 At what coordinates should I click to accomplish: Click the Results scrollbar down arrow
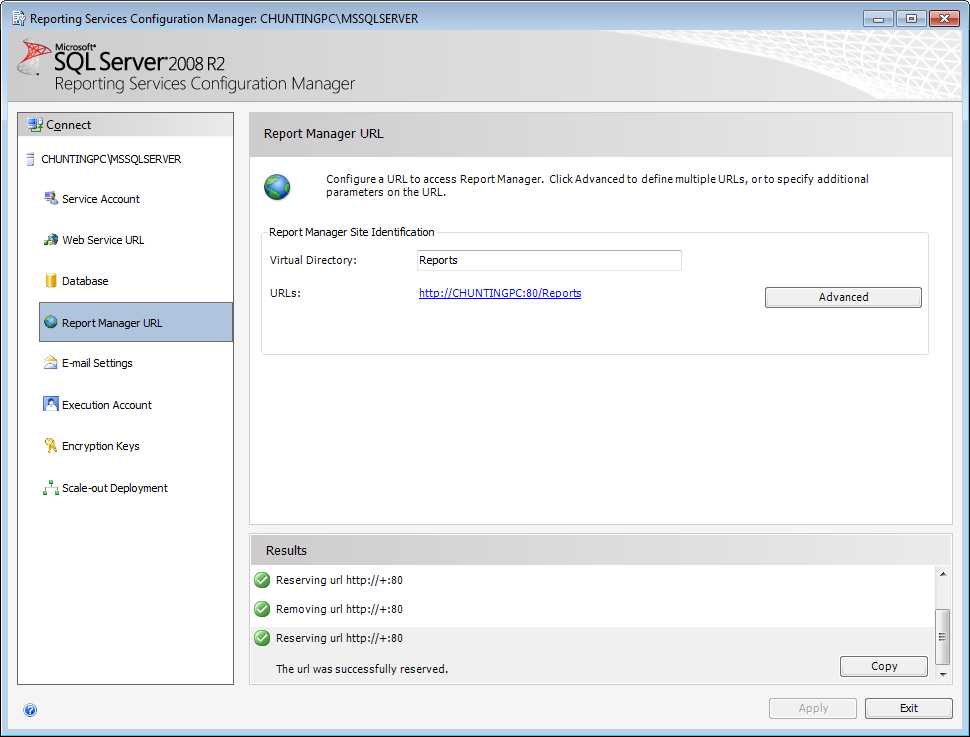943,675
